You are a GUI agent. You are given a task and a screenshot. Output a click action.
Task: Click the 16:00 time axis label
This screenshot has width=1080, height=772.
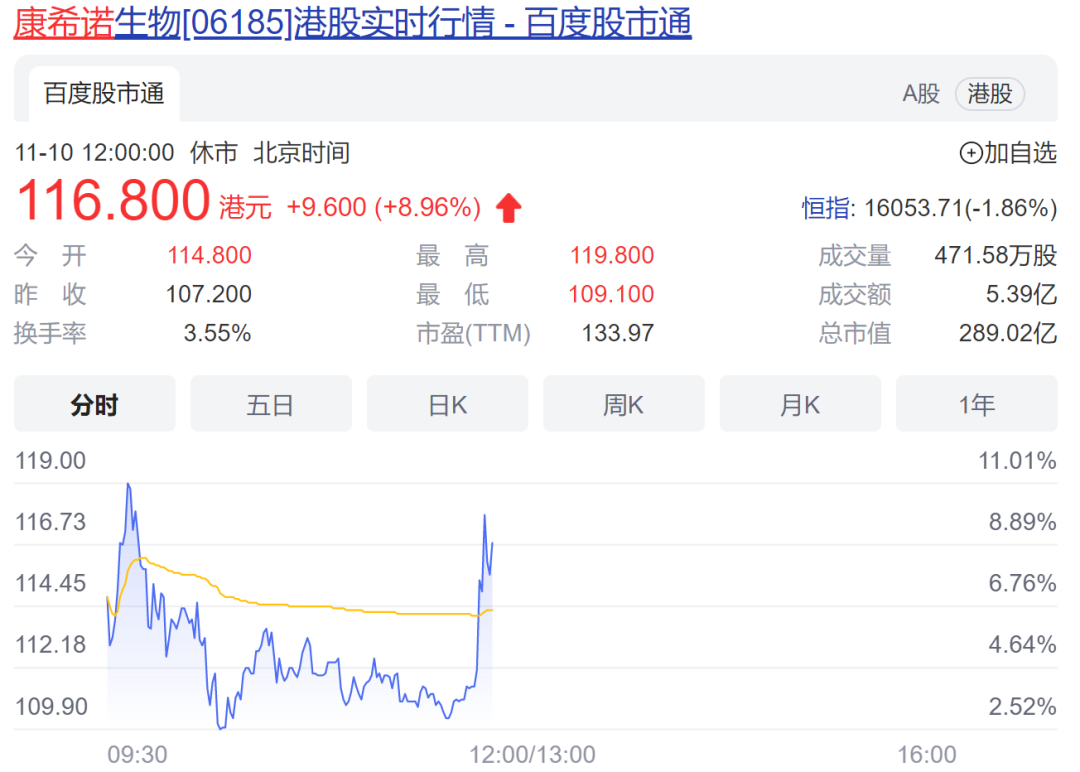pos(926,755)
